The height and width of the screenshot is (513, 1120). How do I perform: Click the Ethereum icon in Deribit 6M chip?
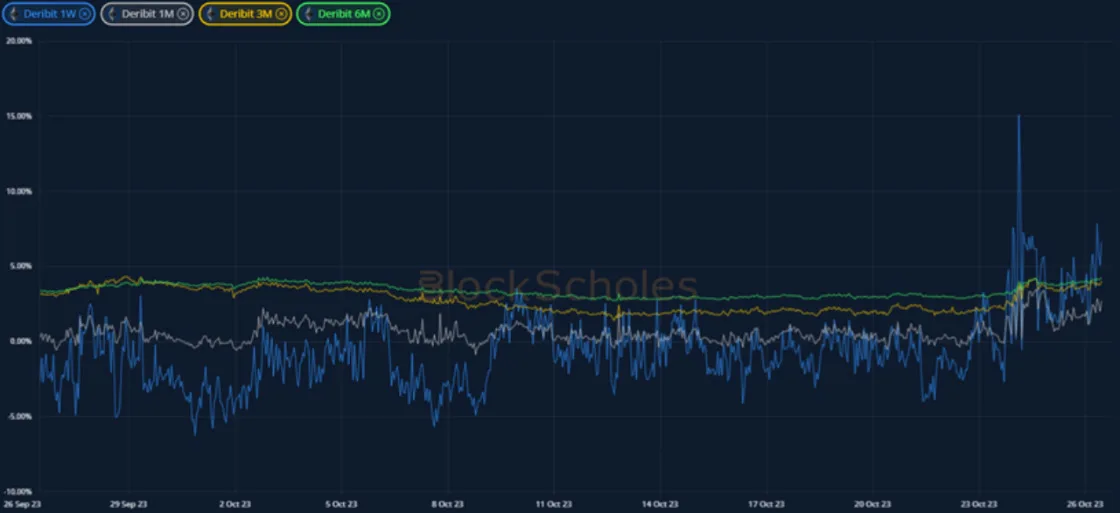[308, 14]
